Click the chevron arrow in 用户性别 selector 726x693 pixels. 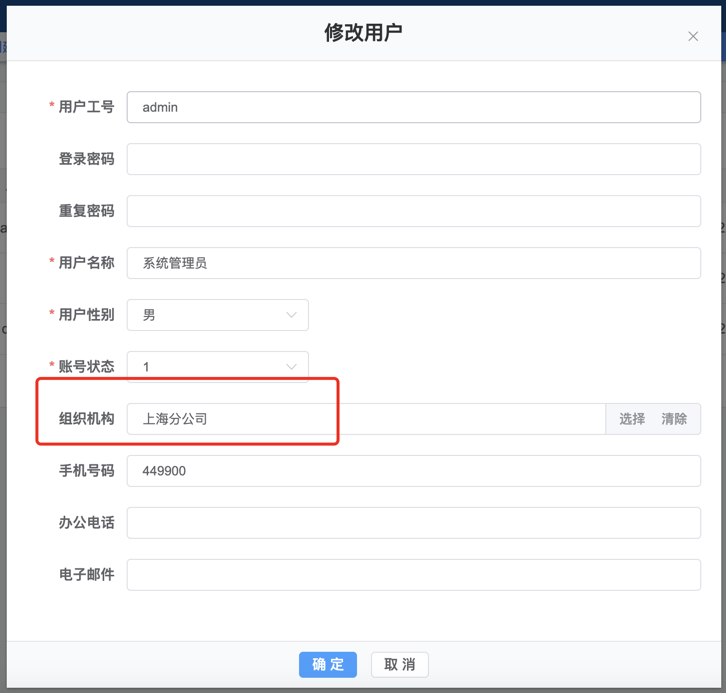coord(291,315)
